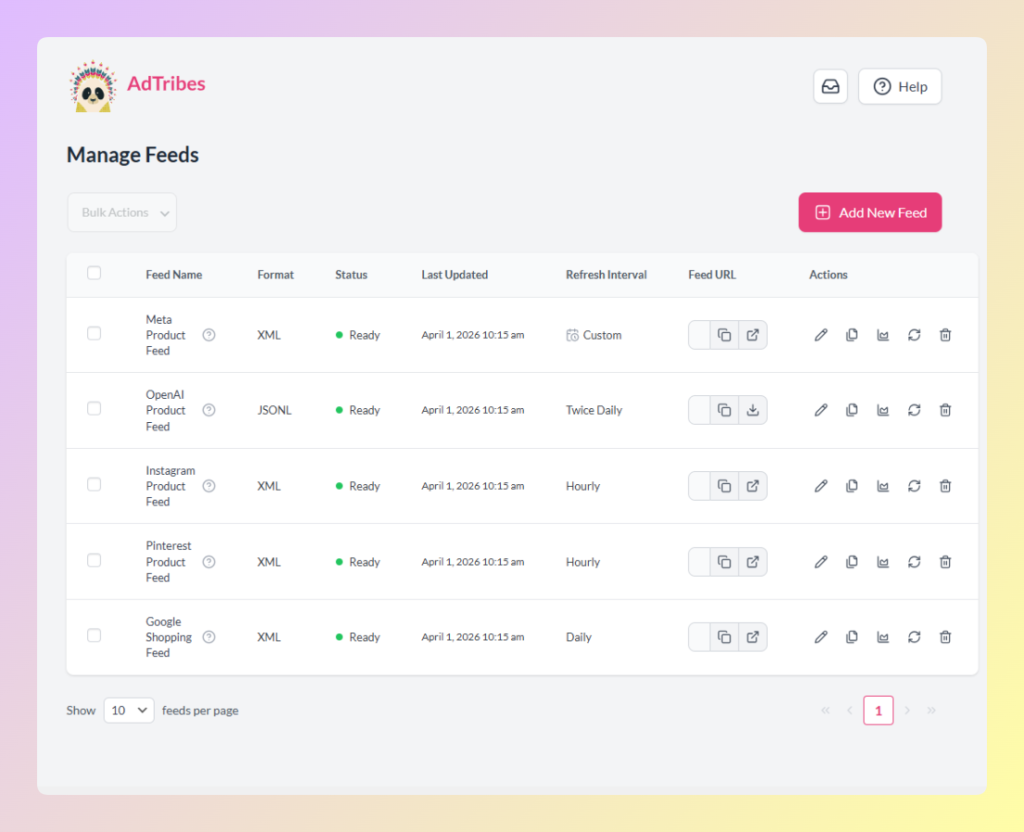Add a new feed
The image size is (1024, 832).
point(869,212)
